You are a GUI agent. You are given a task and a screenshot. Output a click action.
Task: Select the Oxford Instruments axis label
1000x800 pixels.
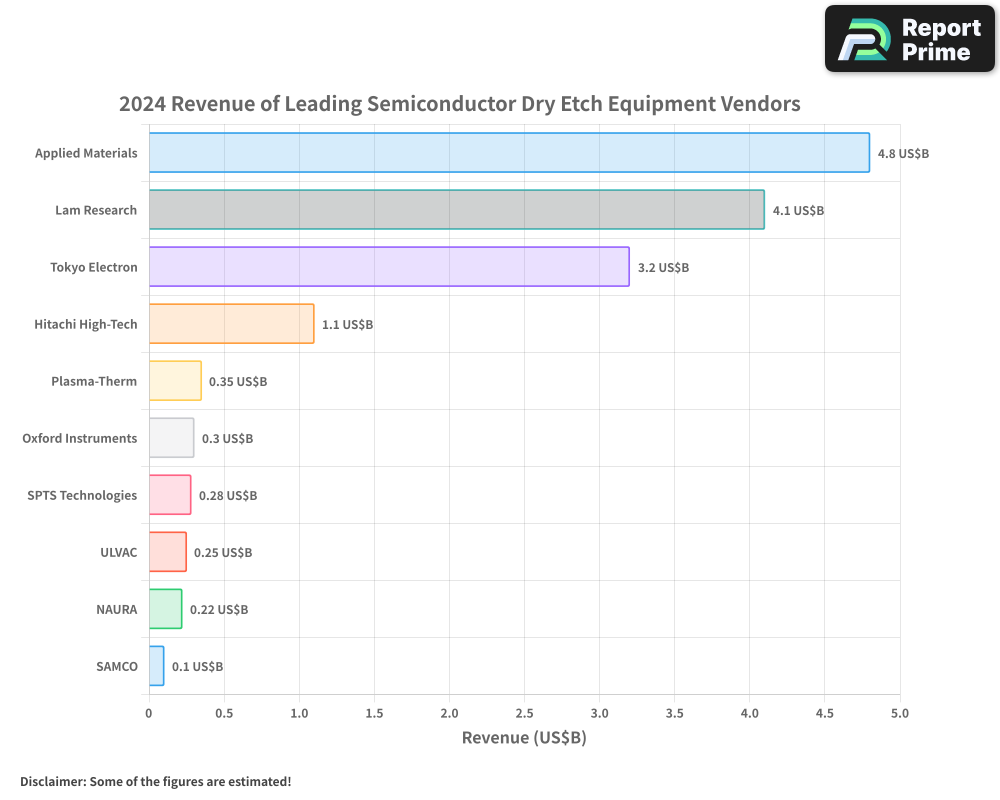[x=79, y=438]
